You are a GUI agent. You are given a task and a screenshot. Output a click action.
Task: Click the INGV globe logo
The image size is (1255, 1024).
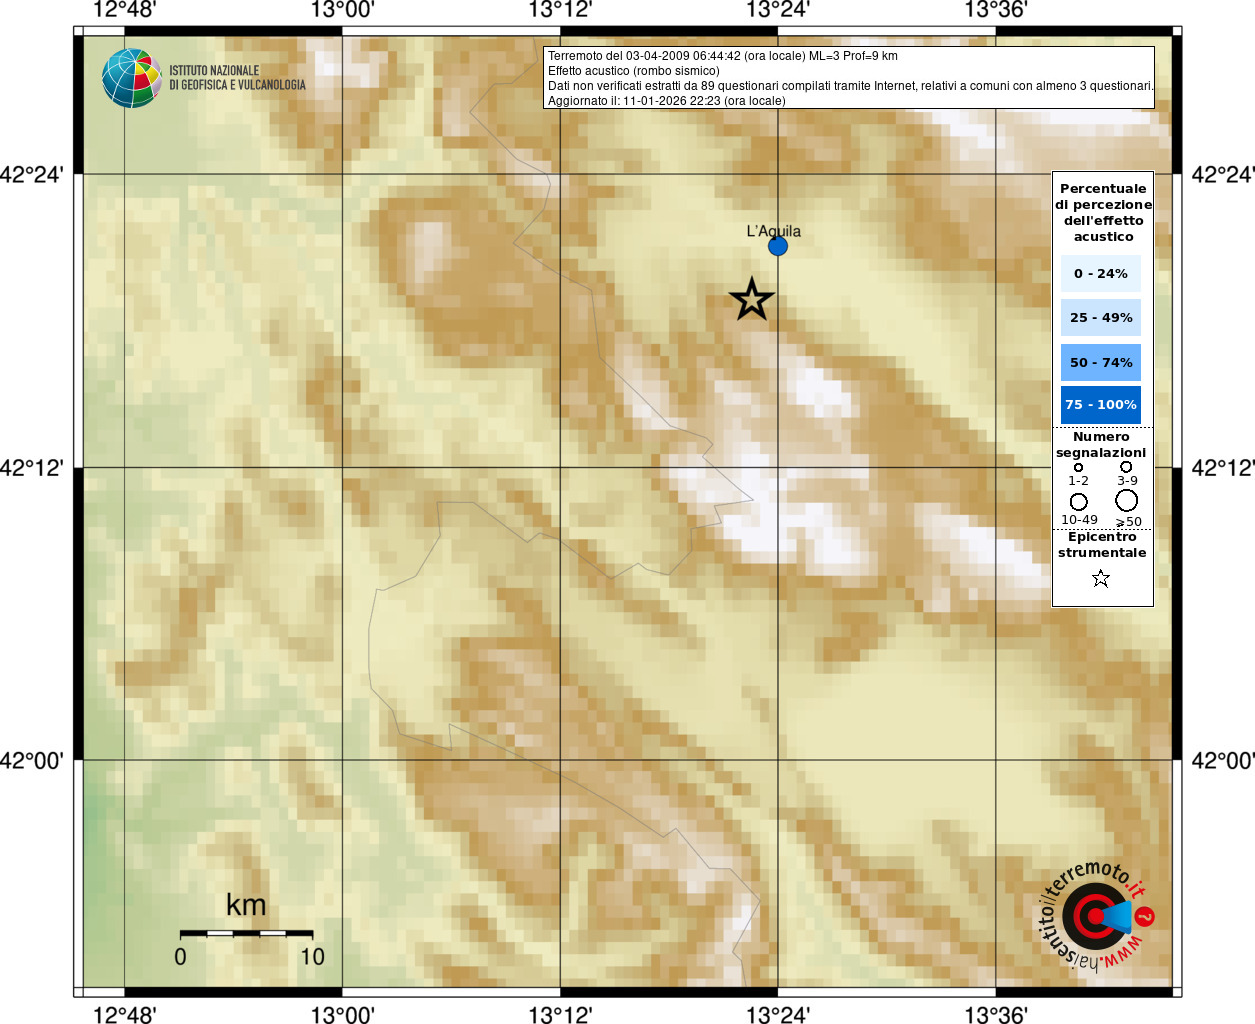point(132,78)
